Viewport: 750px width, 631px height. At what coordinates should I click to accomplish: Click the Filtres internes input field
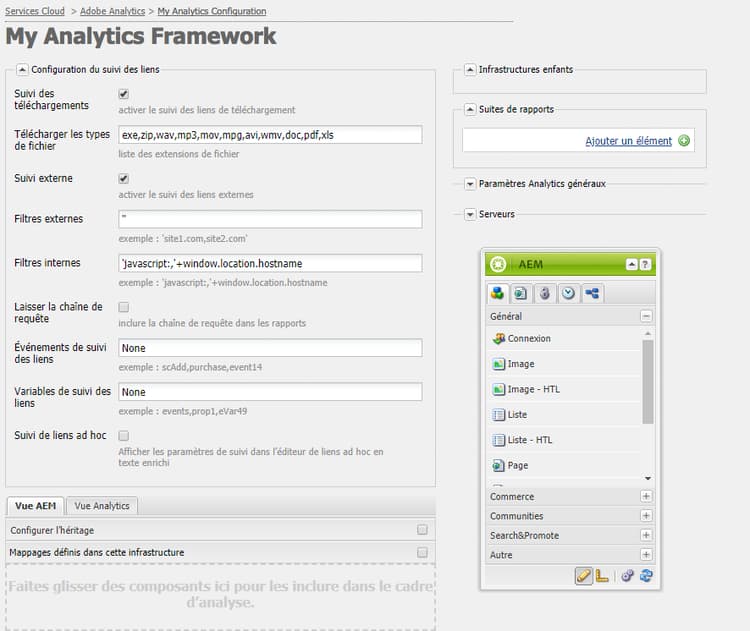click(270, 264)
